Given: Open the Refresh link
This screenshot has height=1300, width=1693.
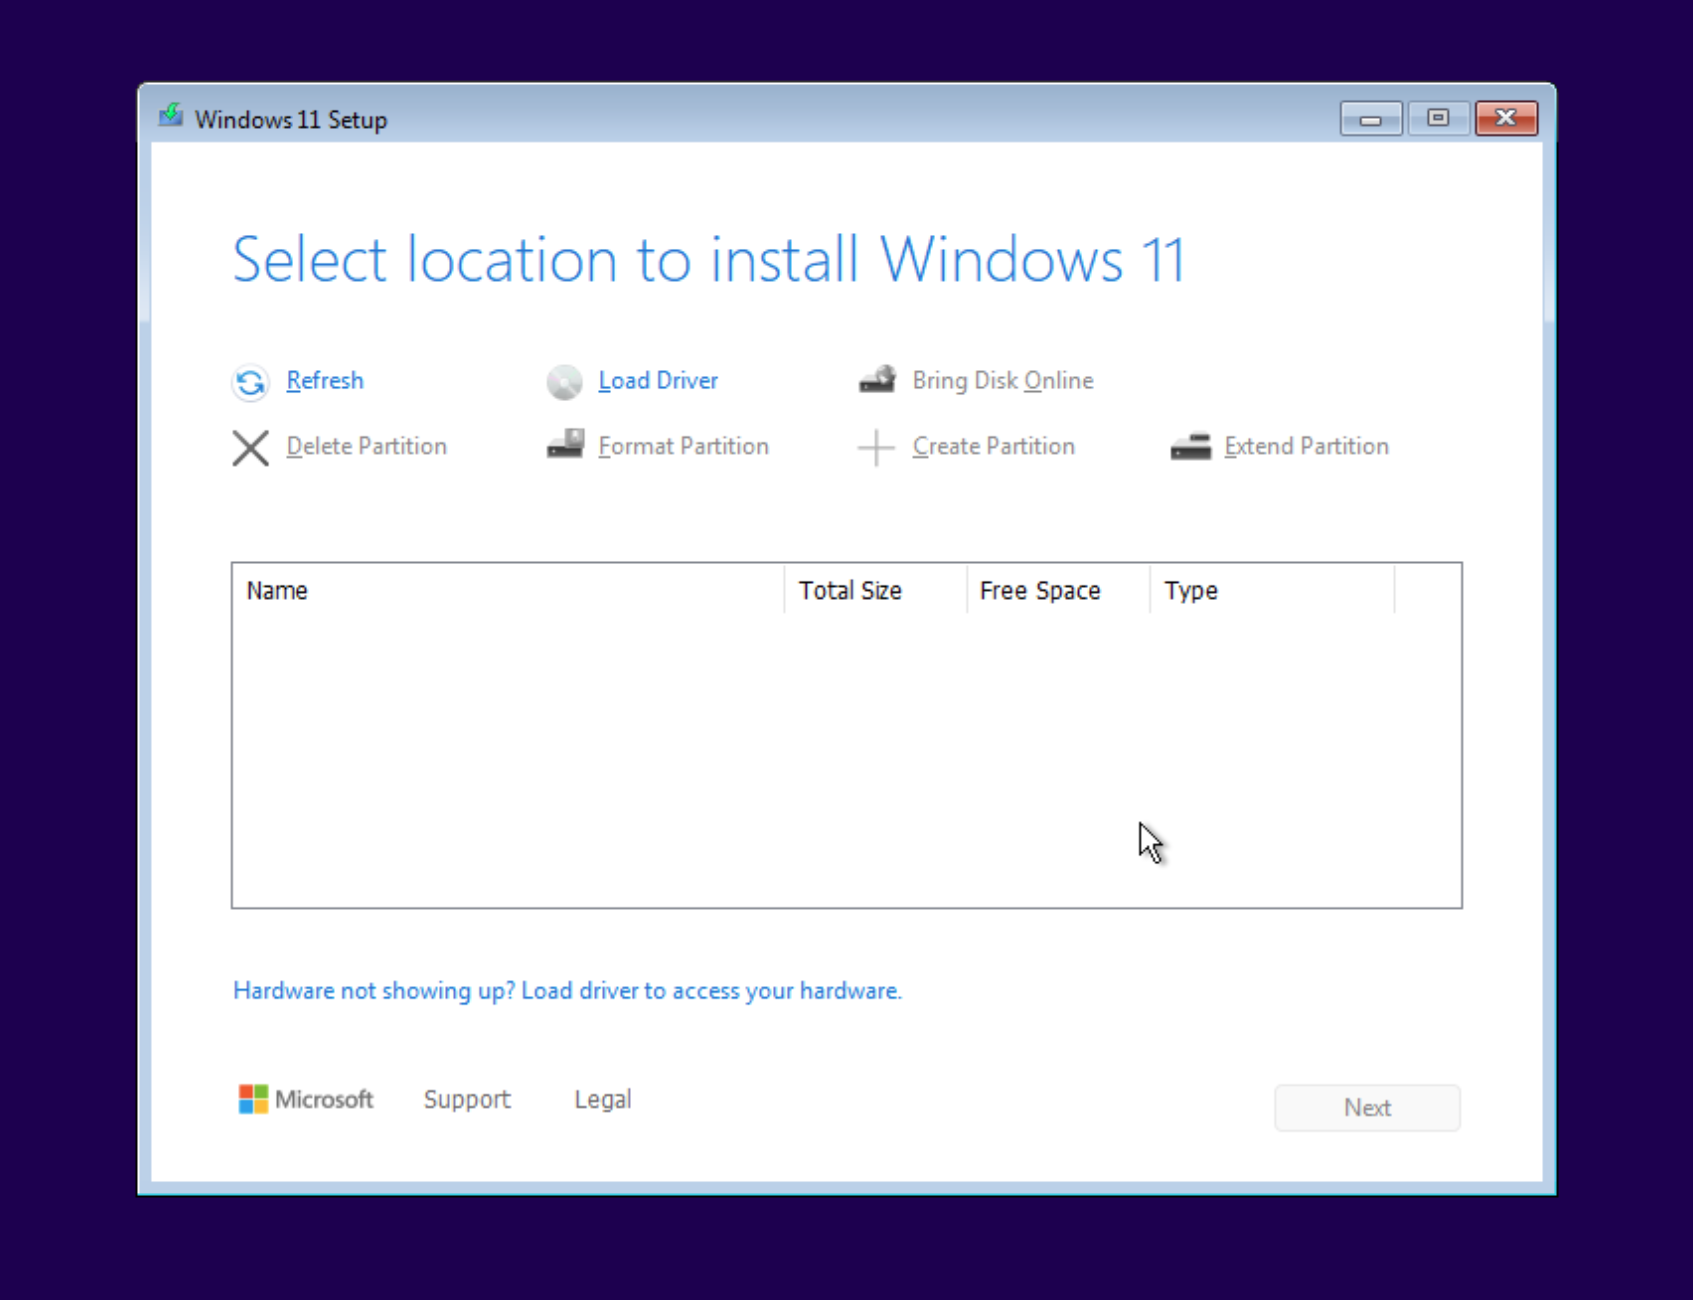Looking at the screenshot, I should tap(325, 381).
